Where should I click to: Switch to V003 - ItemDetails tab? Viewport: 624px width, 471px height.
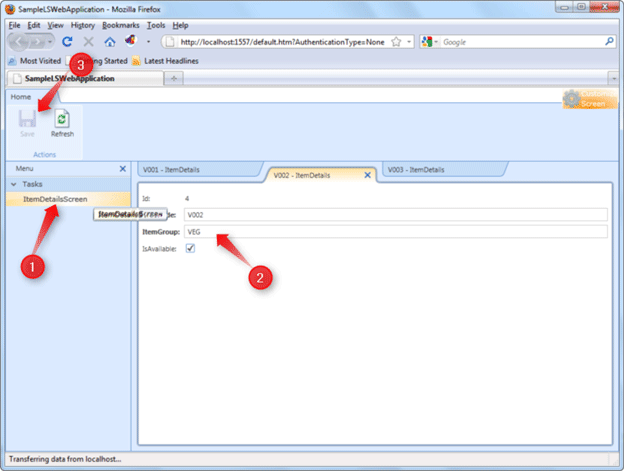pos(444,169)
